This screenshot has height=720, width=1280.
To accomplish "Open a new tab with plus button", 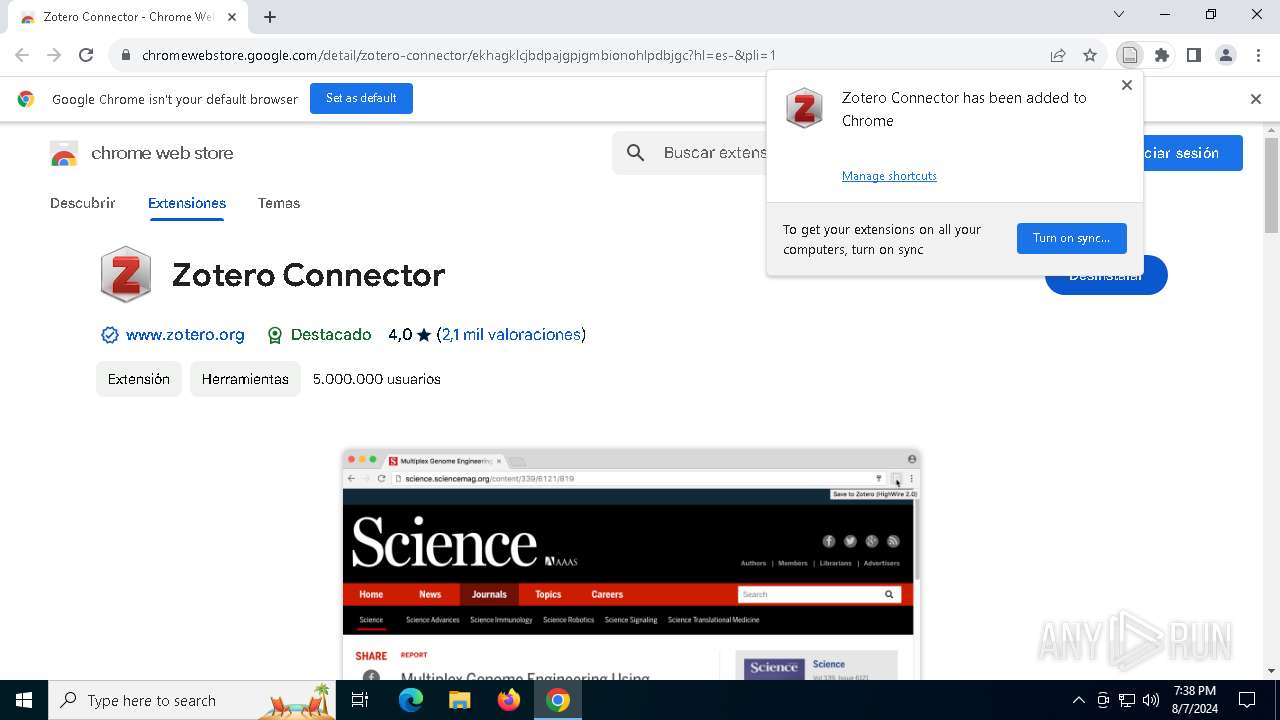I will (270, 16).
